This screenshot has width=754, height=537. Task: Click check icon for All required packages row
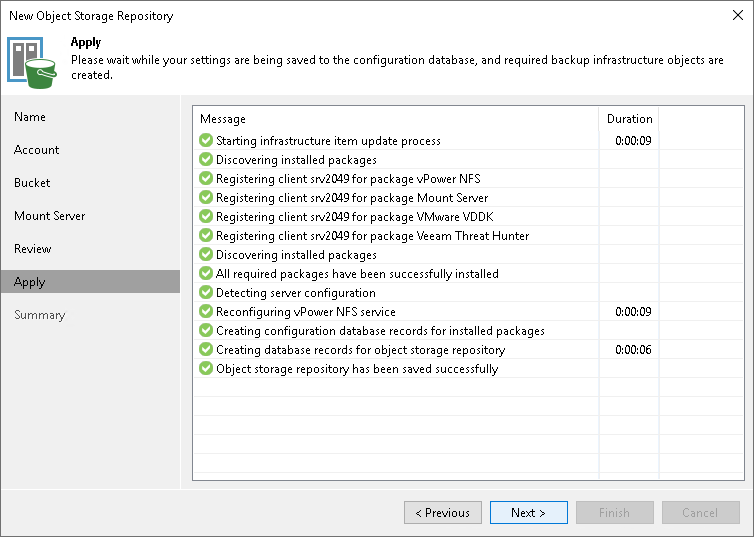coord(206,274)
